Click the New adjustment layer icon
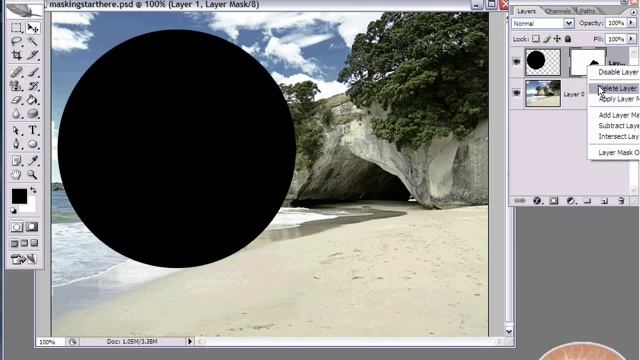This screenshot has width=640, height=360. [571, 201]
